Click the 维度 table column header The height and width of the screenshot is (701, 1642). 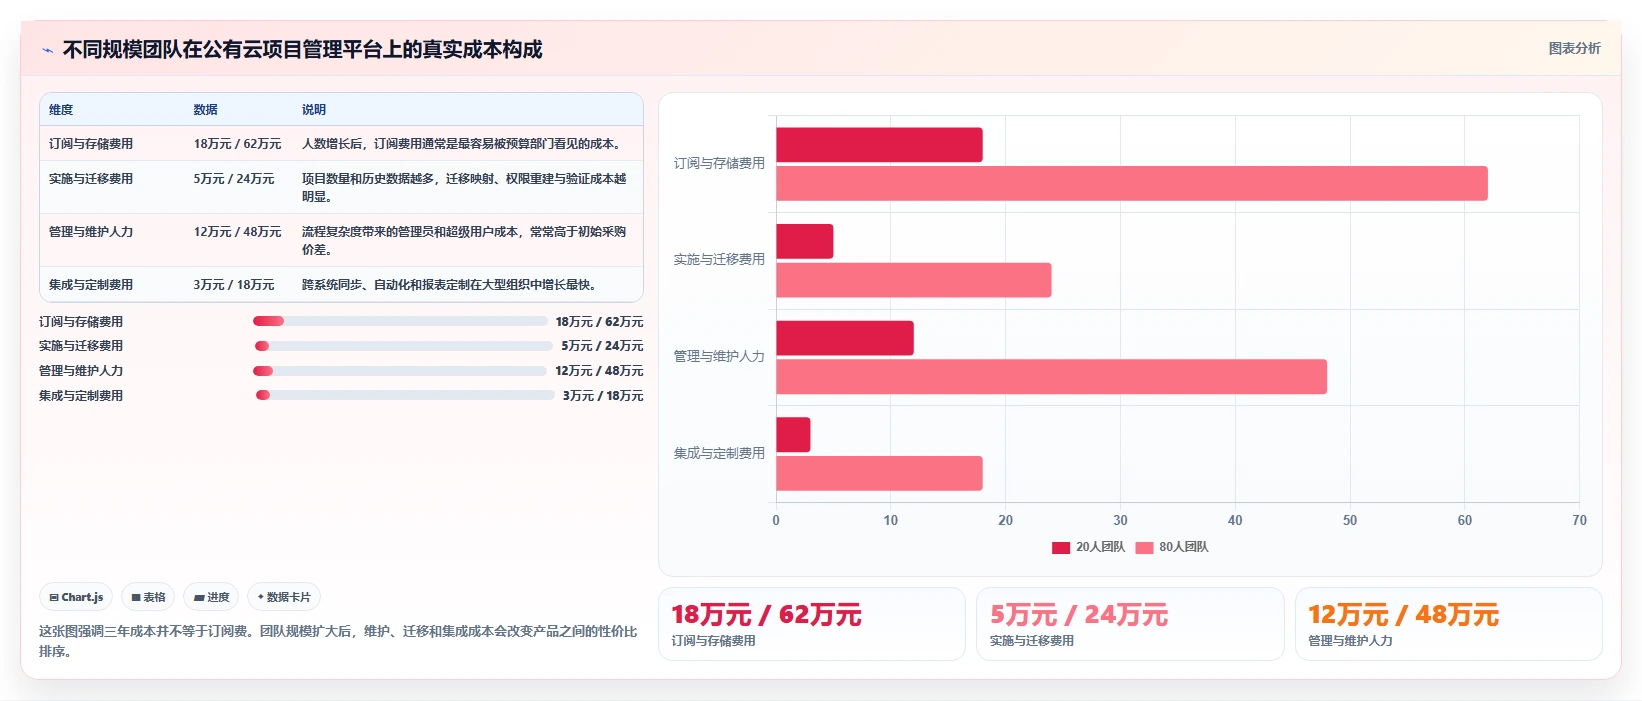pyautogui.click(x=61, y=110)
